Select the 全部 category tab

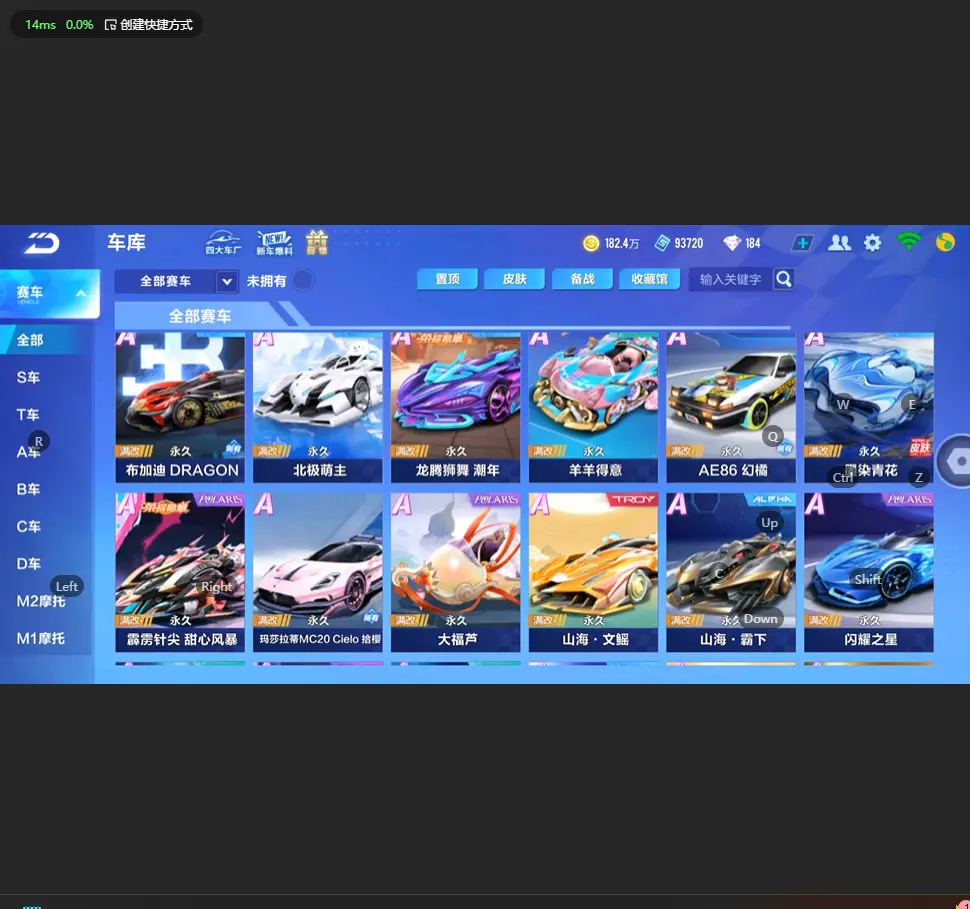point(43,340)
